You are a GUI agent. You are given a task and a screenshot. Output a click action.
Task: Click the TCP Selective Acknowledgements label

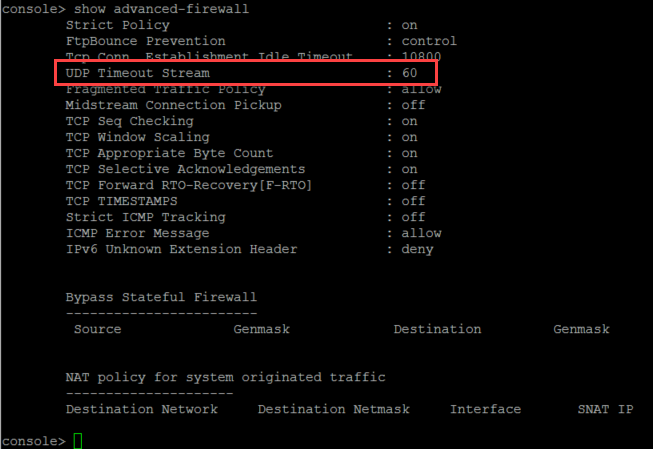pyautogui.click(x=185, y=169)
